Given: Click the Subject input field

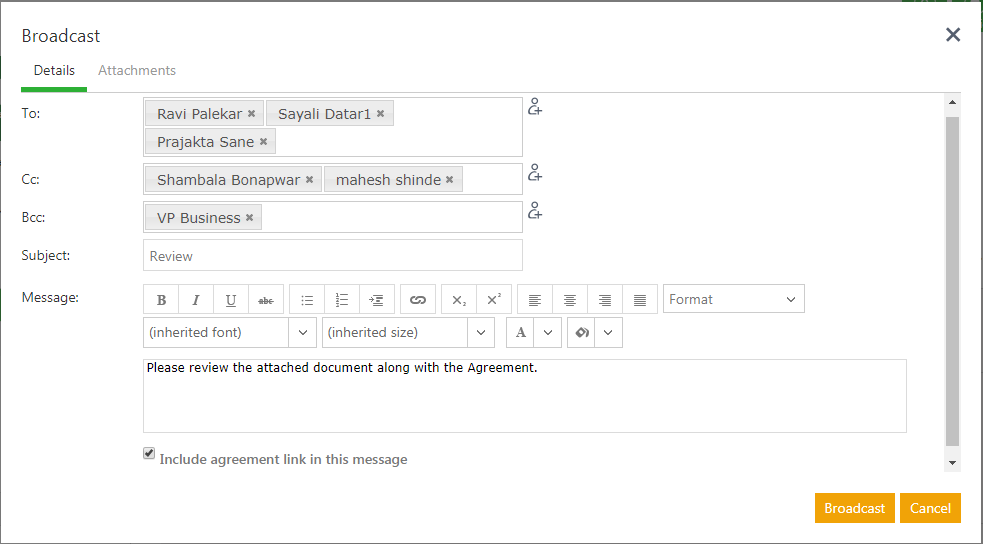Looking at the screenshot, I should click(332, 256).
